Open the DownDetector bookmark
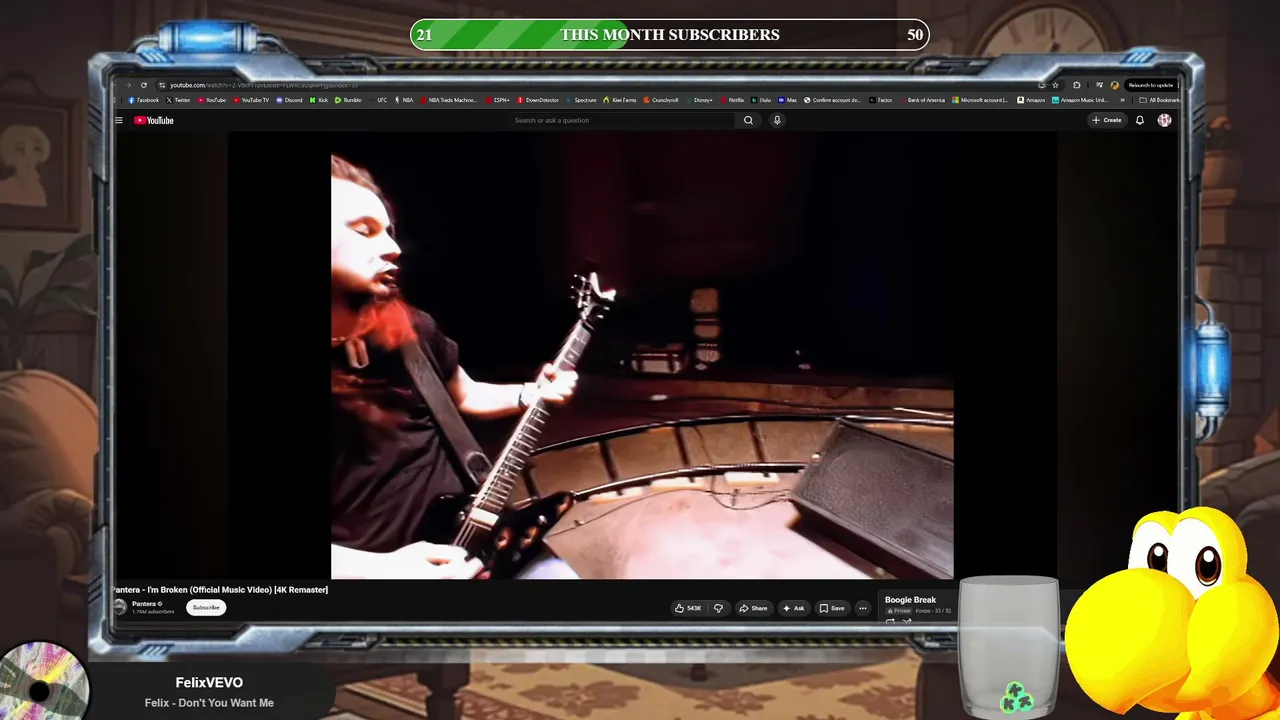This screenshot has width=1280, height=720. pyautogui.click(x=538, y=100)
